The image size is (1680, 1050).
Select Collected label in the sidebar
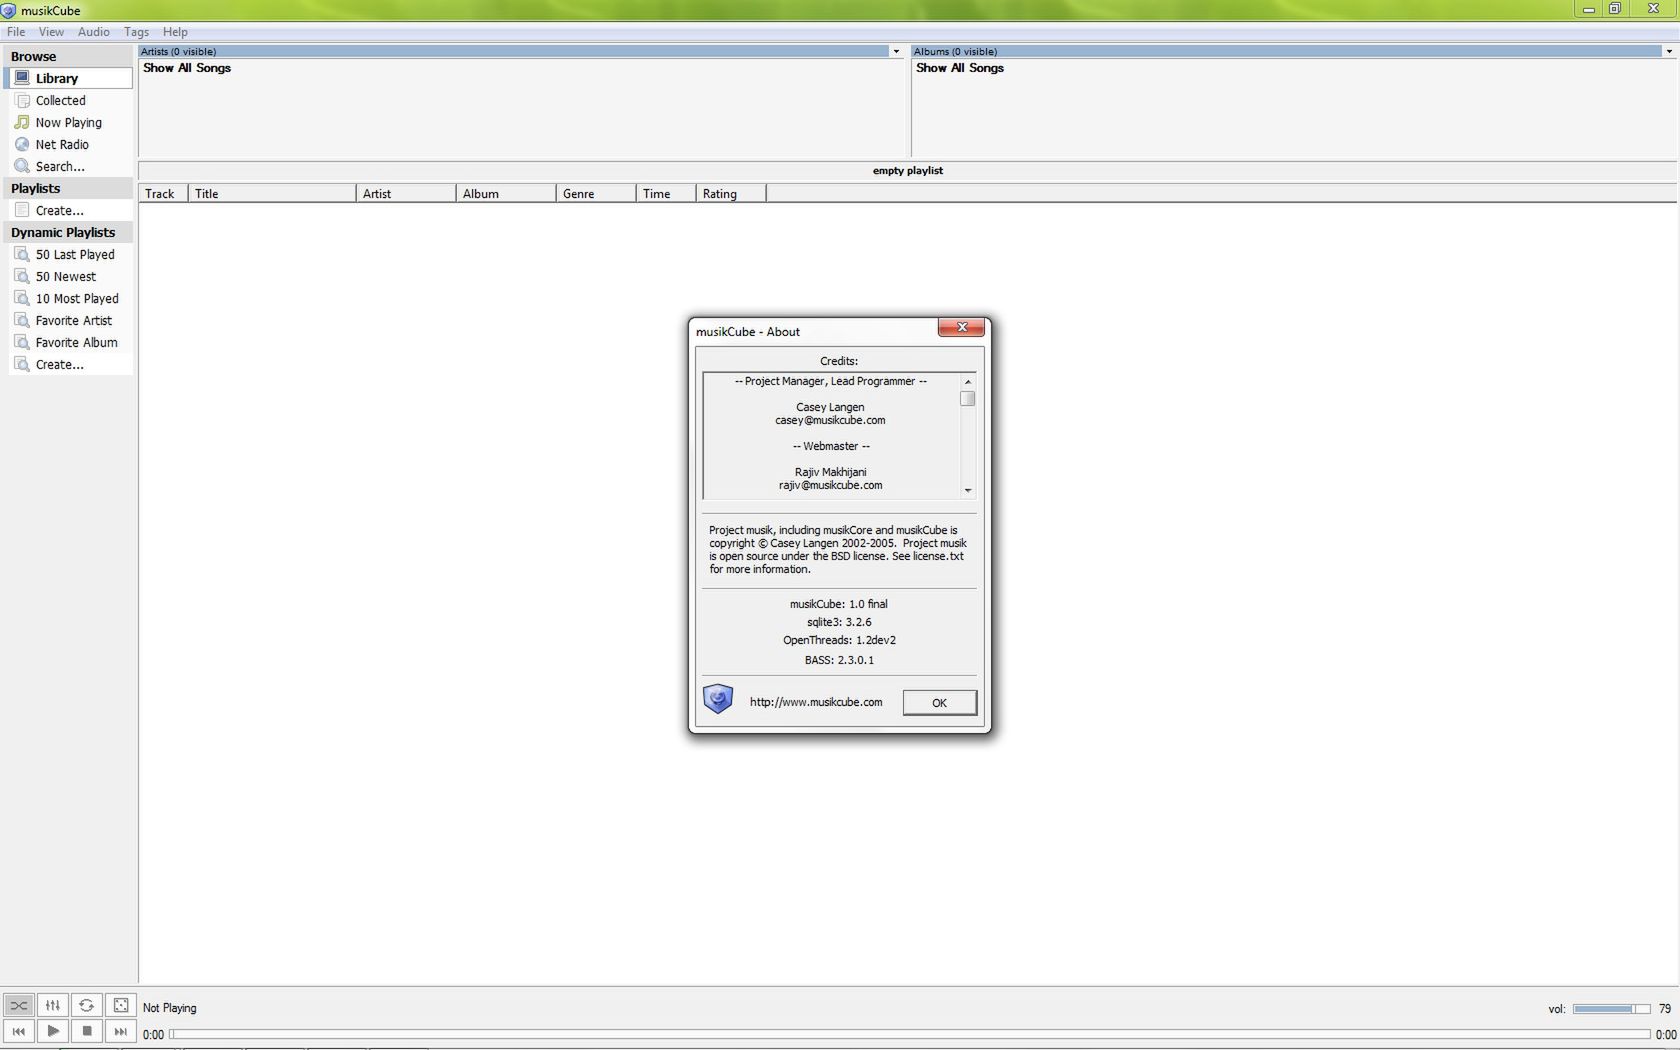[x=61, y=100]
